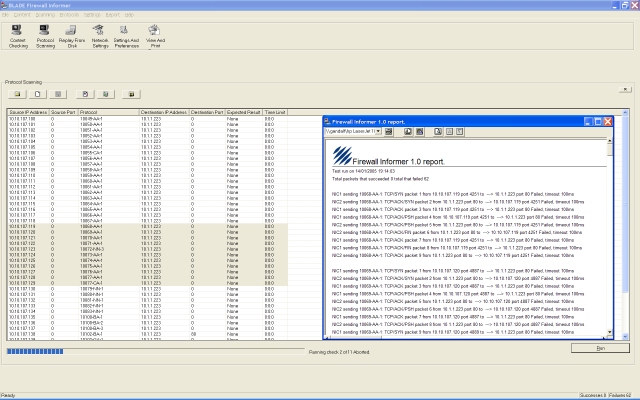
Task: Click the page preview icon in report toolbar
Action: click(x=438, y=131)
